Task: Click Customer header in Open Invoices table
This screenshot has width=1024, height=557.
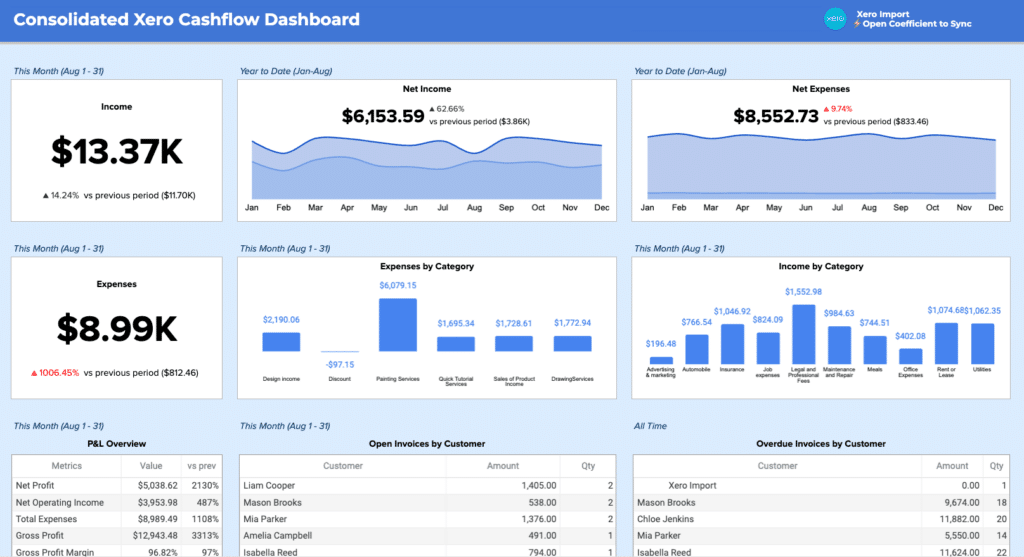Action: pyautogui.click(x=343, y=466)
